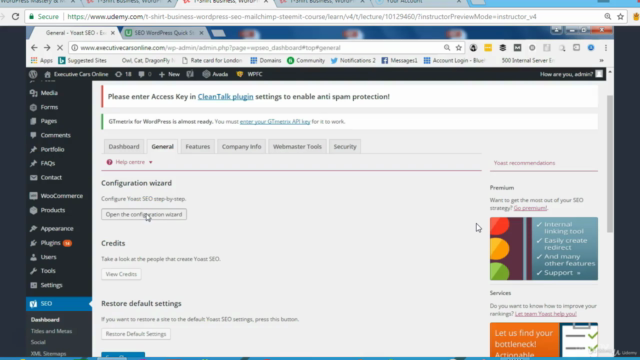Open the Domains bookmark
This screenshot has width=640, height=360.
(x=265, y=60)
